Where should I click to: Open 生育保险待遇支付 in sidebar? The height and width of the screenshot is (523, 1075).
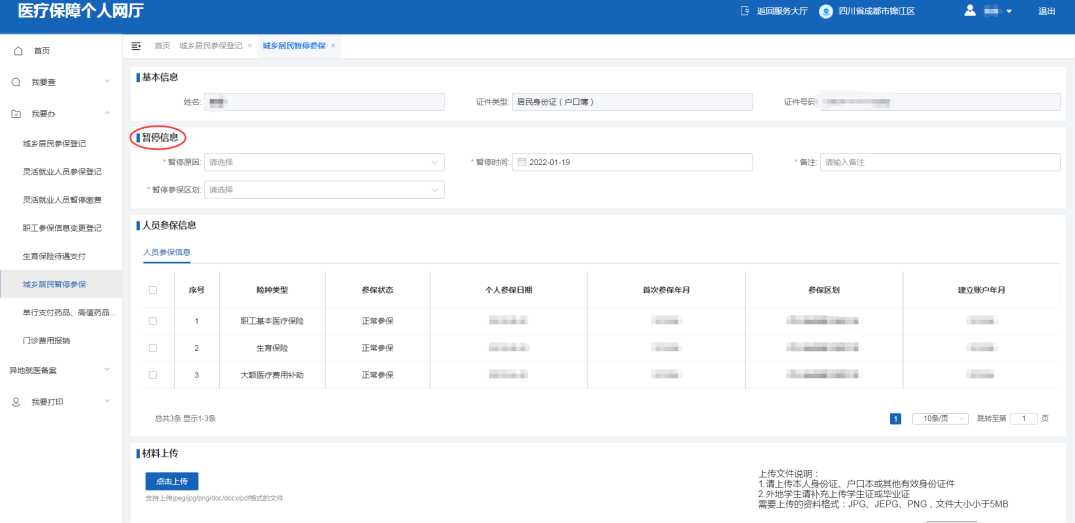(54, 256)
